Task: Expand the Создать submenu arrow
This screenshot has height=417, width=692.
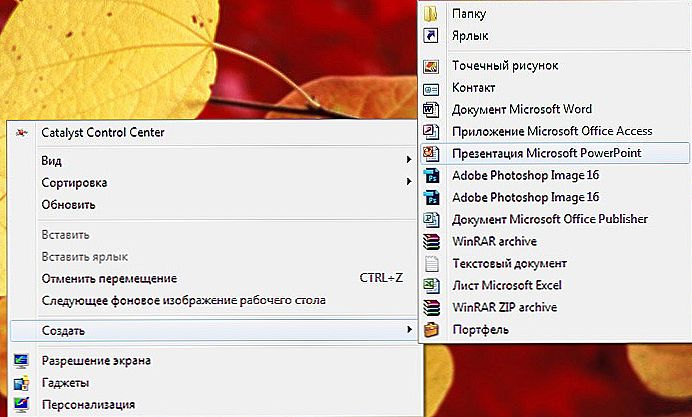Action: (410, 330)
